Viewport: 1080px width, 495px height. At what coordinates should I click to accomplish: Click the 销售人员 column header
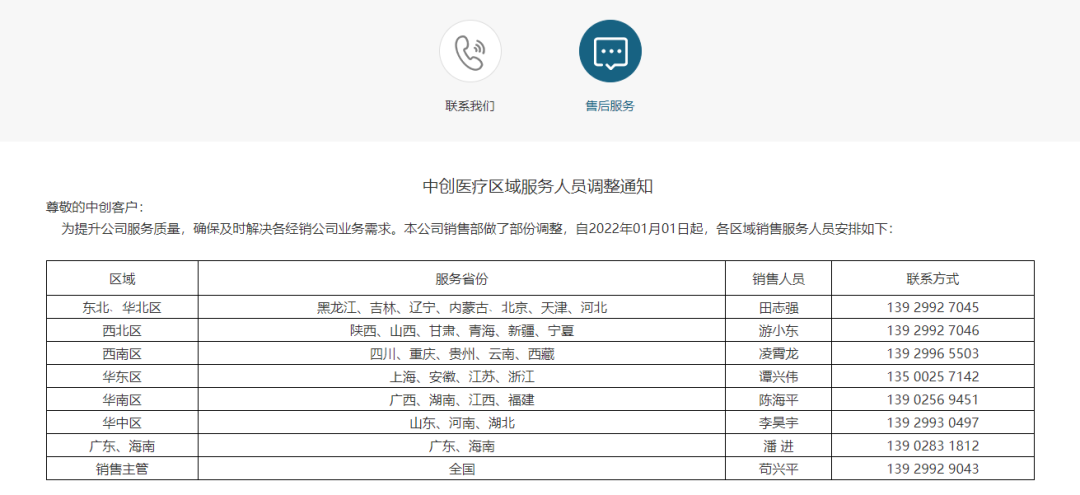778,279
